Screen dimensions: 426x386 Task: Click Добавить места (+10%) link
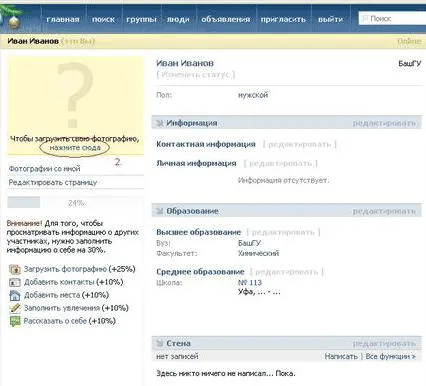(x=66, y=295)
